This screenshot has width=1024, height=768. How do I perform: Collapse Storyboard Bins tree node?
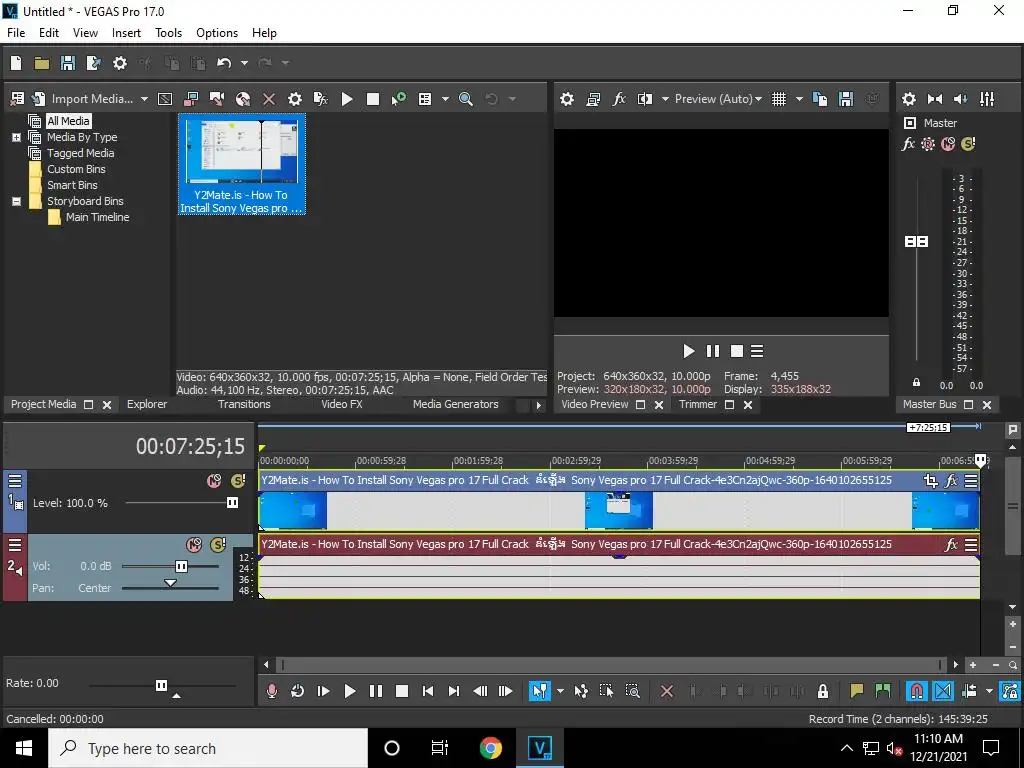point(16,201)
